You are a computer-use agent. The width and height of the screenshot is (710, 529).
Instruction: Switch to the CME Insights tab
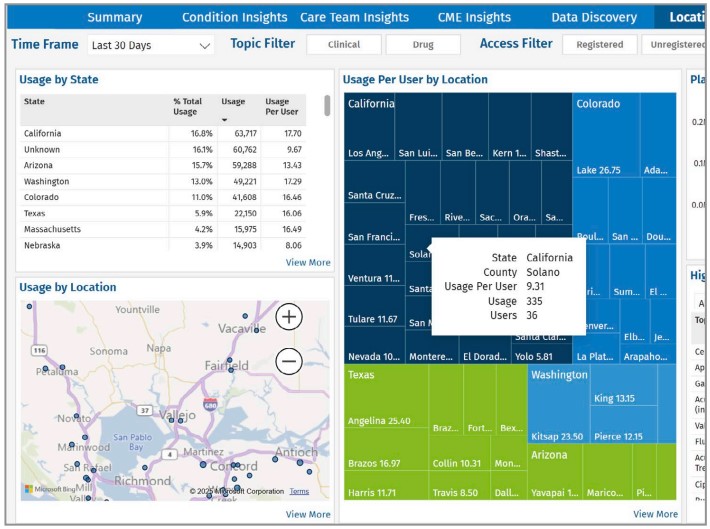pos(474,17)
